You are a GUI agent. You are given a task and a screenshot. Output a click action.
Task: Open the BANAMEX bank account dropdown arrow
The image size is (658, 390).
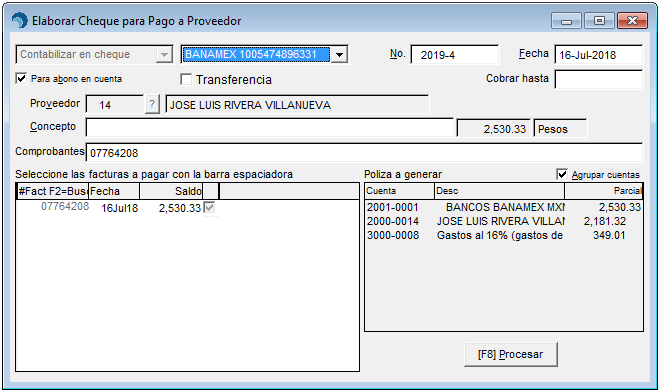pos(339,54)
